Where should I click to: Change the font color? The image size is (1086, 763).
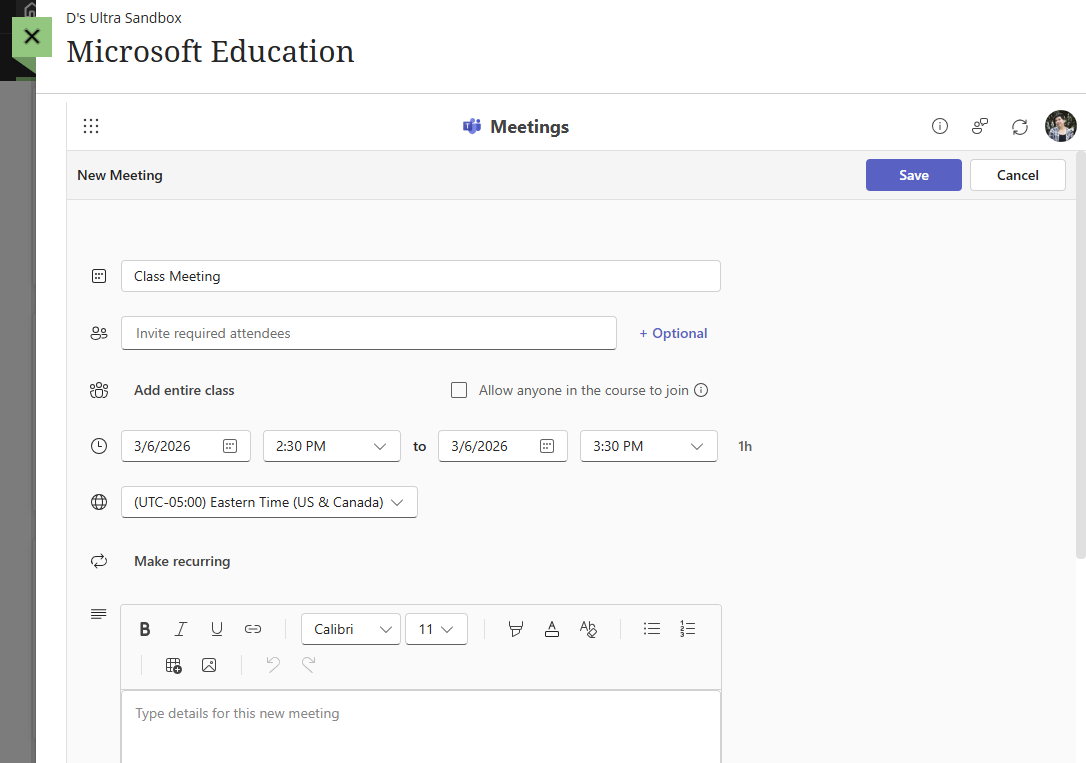pyautogui.click(x=552, y=629)
